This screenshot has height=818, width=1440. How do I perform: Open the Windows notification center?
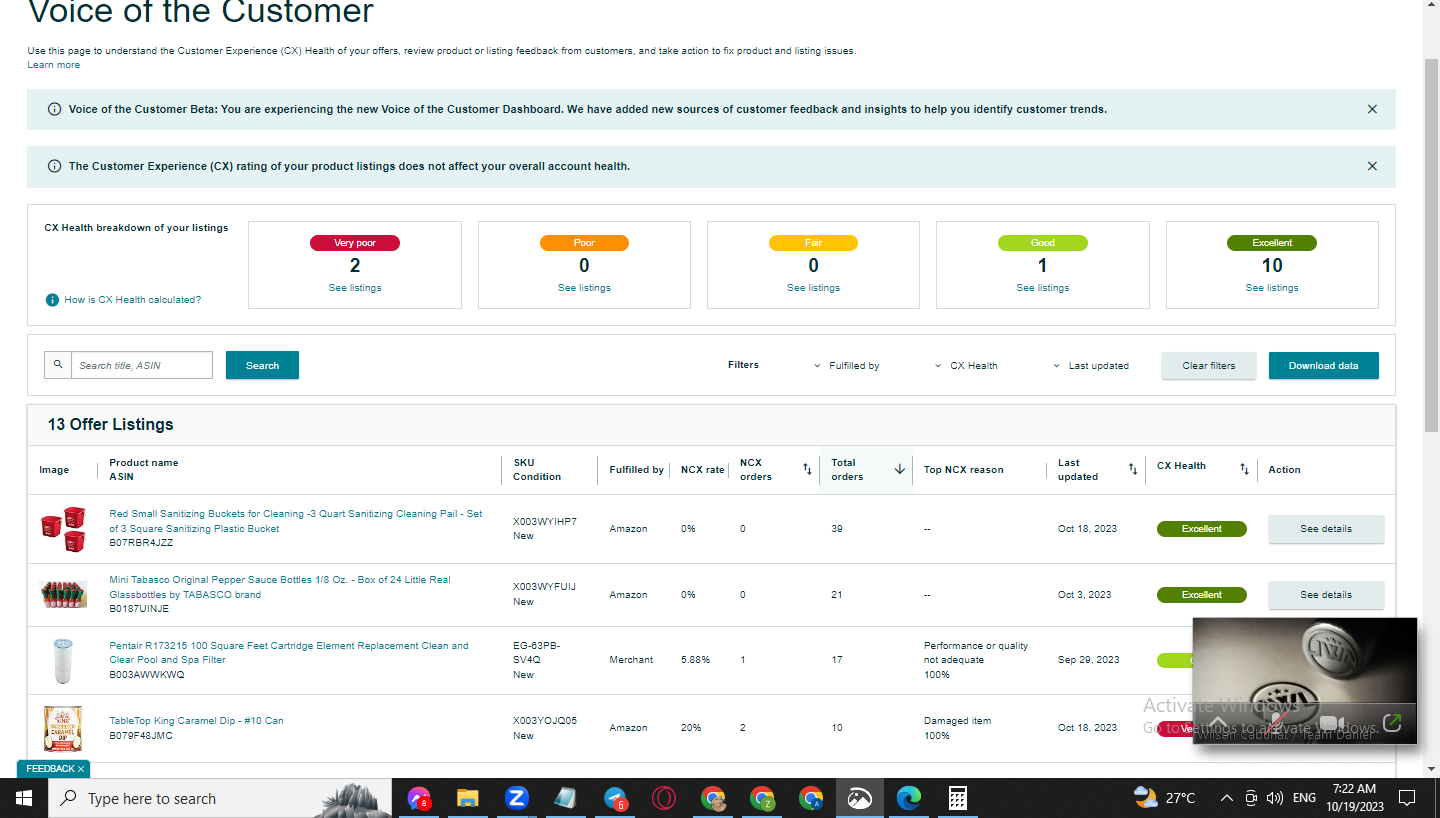1407,798
